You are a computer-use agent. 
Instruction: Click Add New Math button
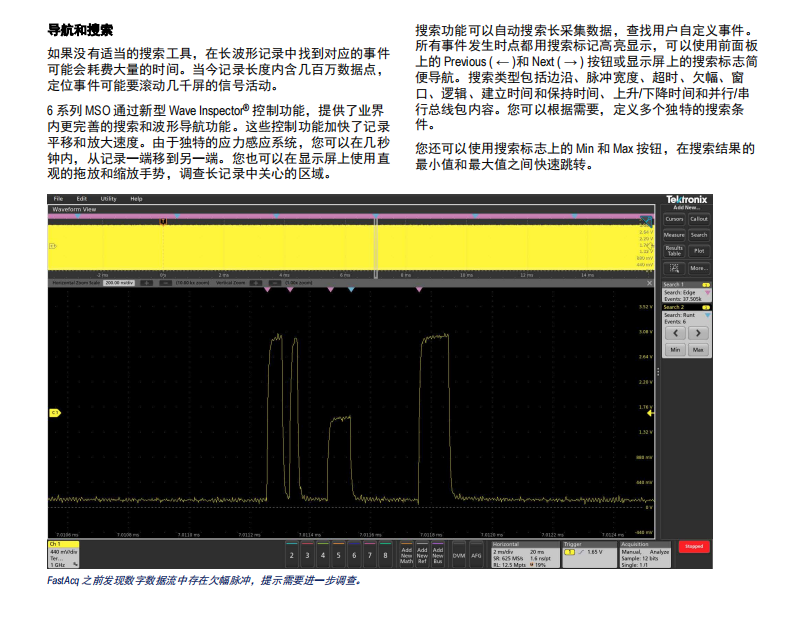(x=407, y=554)
